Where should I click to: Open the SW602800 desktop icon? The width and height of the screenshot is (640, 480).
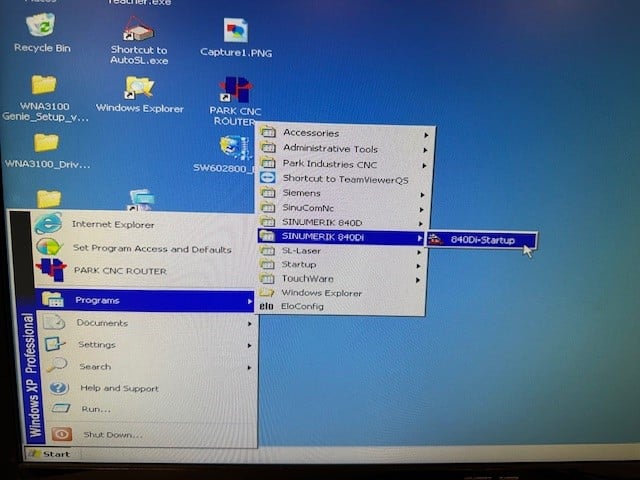tap(234, 149)
